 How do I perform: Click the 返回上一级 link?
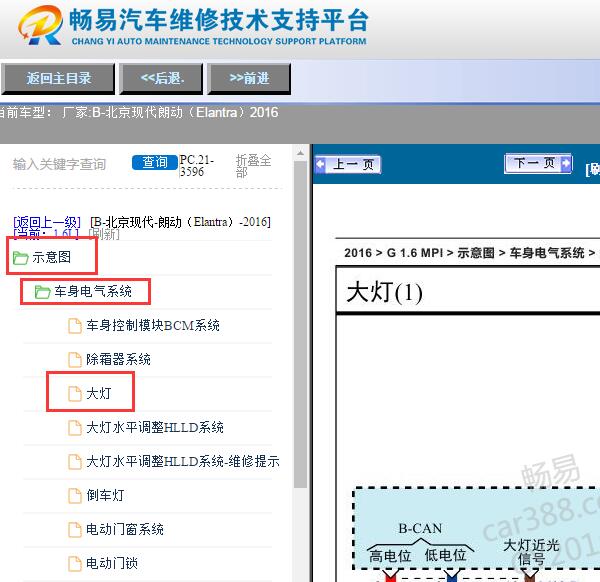(47, 222)
